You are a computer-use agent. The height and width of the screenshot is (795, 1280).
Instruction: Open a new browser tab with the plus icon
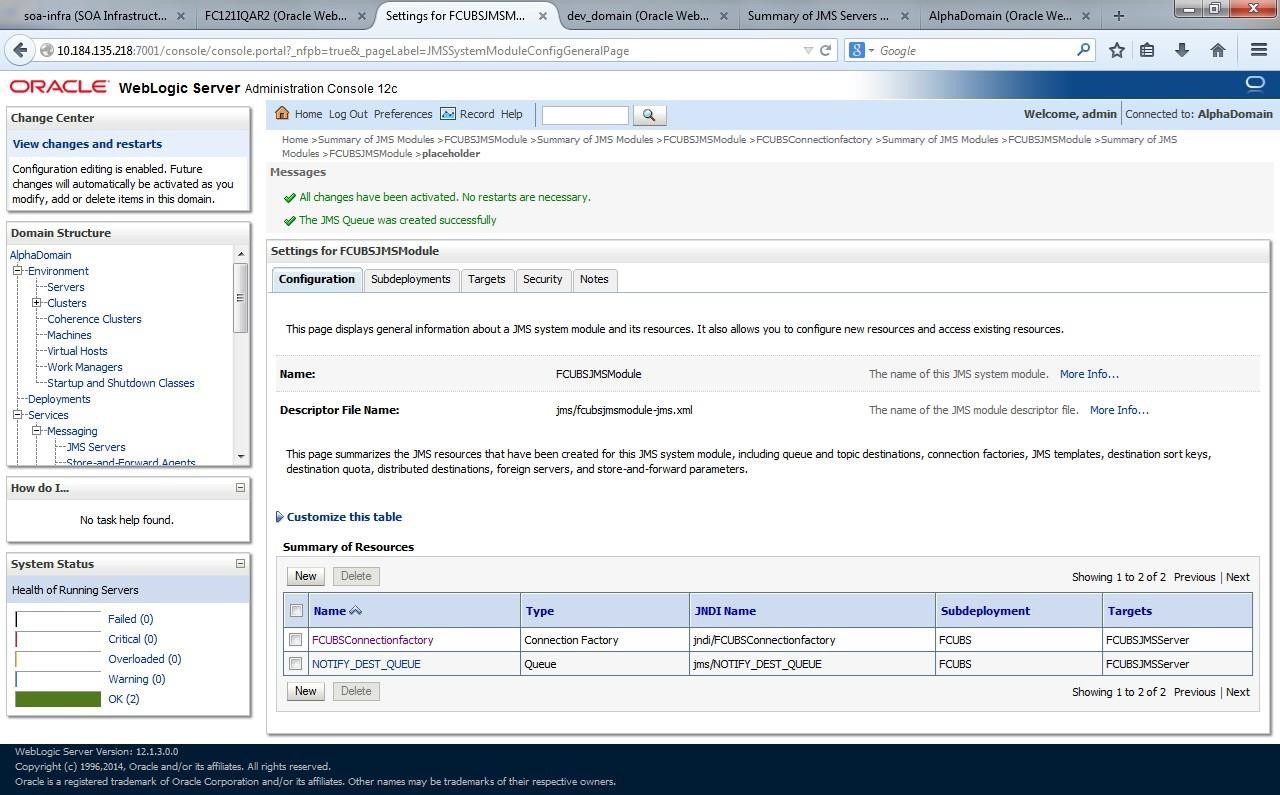[x=1118, y=16]
